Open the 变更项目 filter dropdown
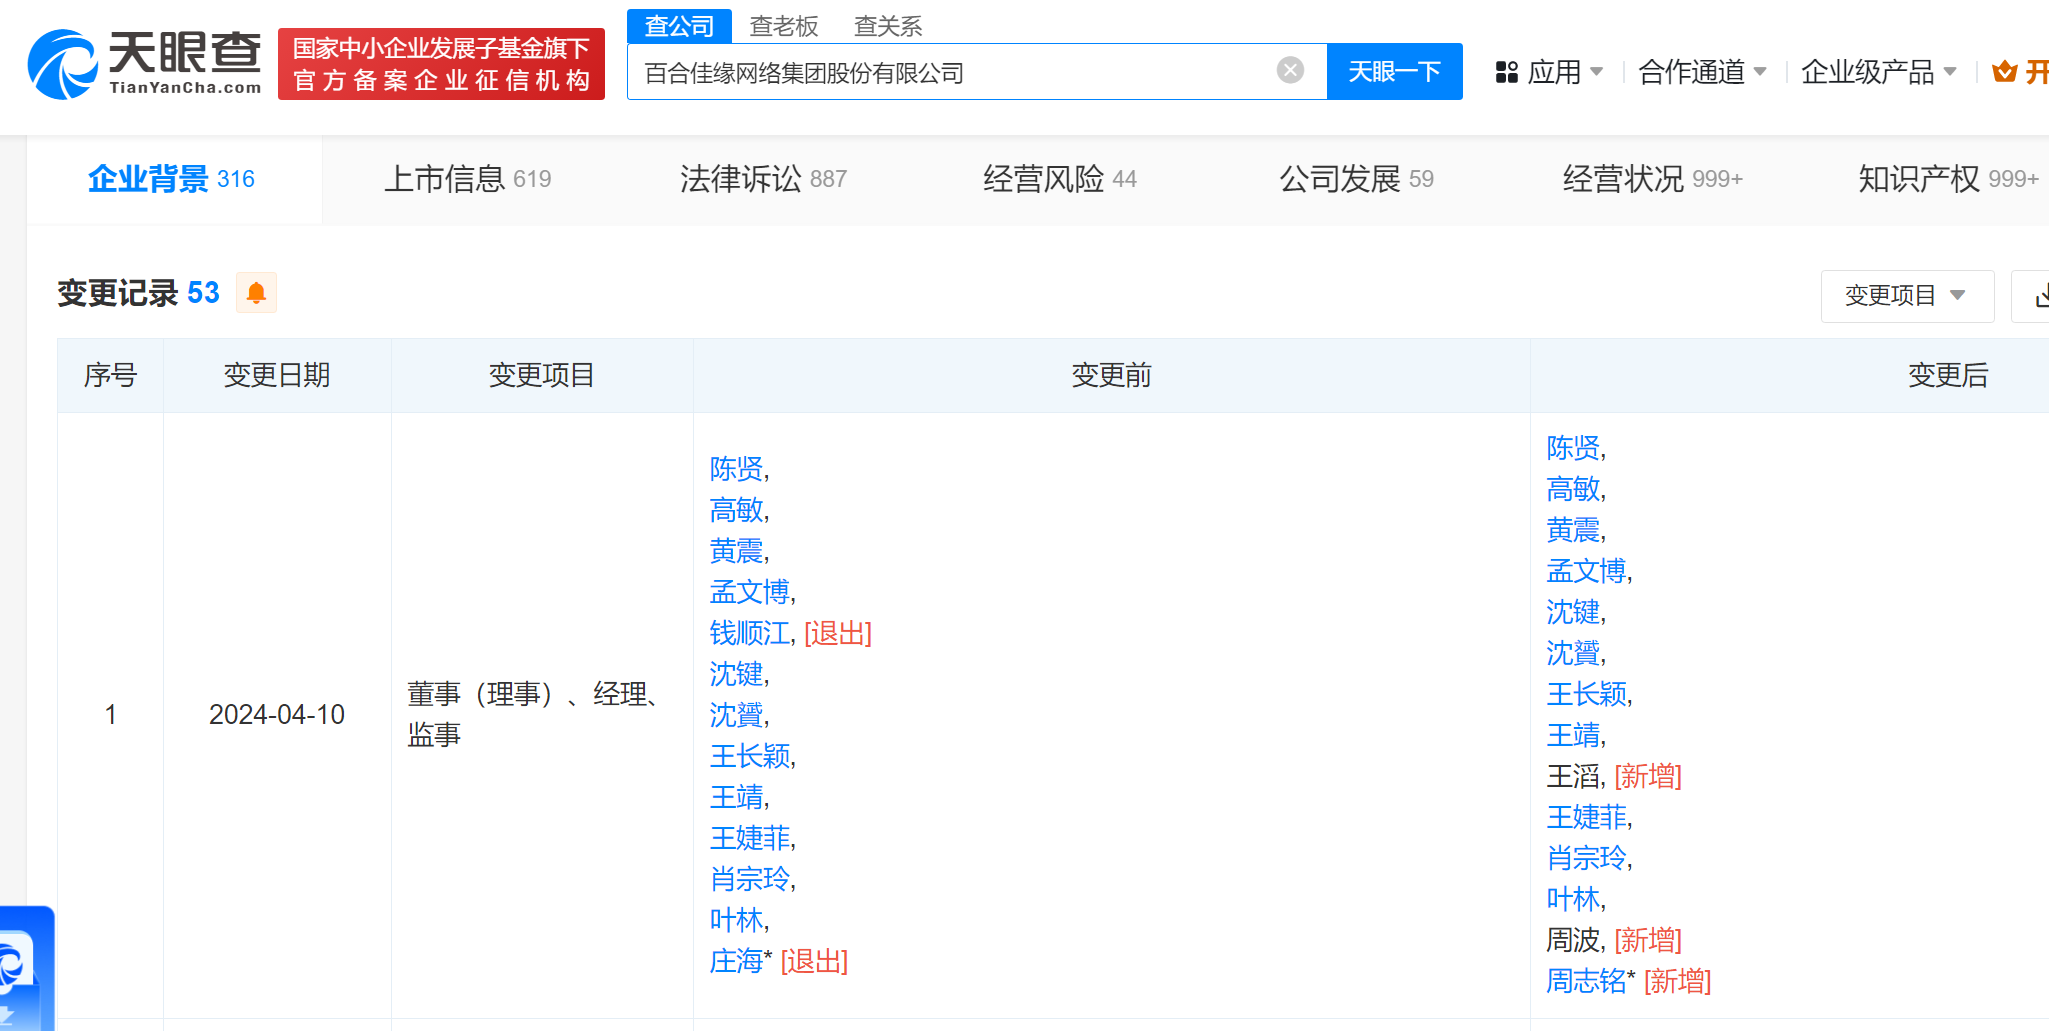Image resolution: width=2049 pixels, height=1031 pixels. point(1907,296)
